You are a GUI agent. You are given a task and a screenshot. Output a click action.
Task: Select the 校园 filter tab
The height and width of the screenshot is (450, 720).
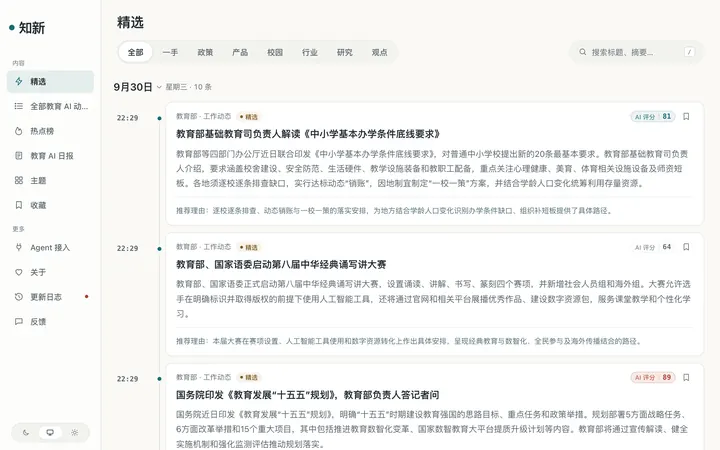tap(275, 52)
